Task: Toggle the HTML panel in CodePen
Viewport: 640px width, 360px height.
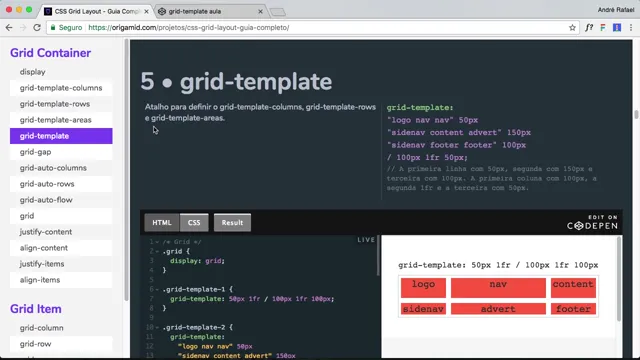Action: [162, 222]
